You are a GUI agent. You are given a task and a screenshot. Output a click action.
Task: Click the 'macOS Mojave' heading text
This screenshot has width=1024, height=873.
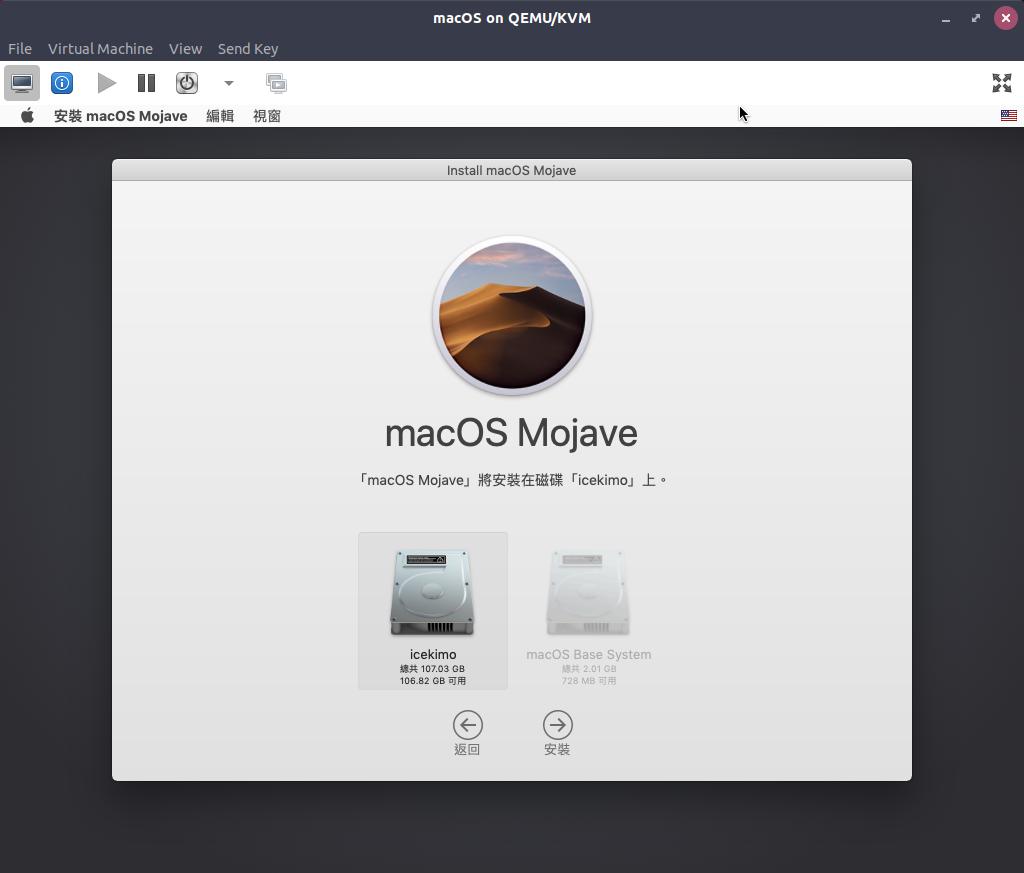(511, 433)
